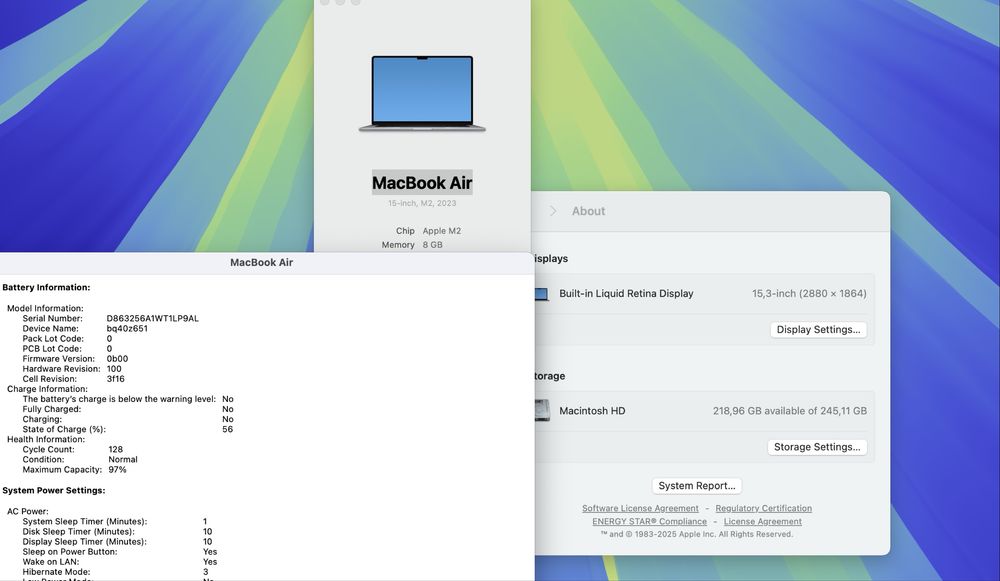This screenshot has width=1000, height=581.
Task: Click the 'Macintosh HD' storage label
Action: (x=592, y=411)
